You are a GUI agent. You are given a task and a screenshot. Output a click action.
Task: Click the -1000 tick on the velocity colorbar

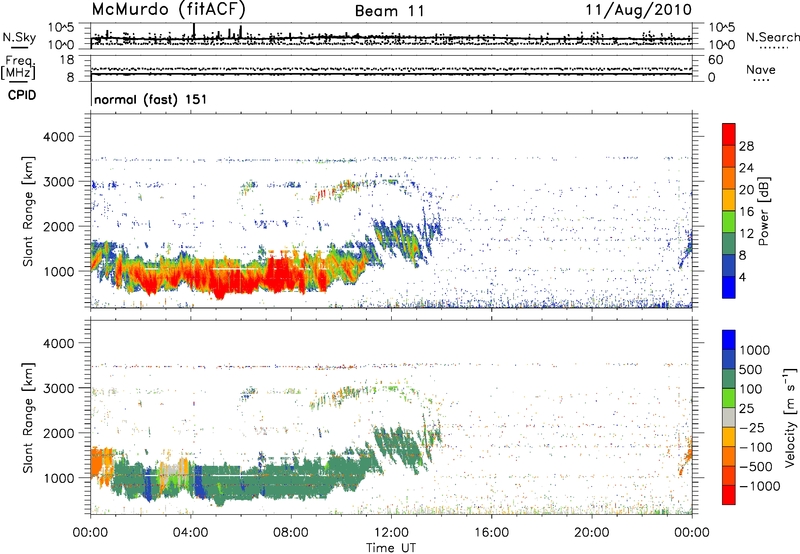tap(759, 486)
